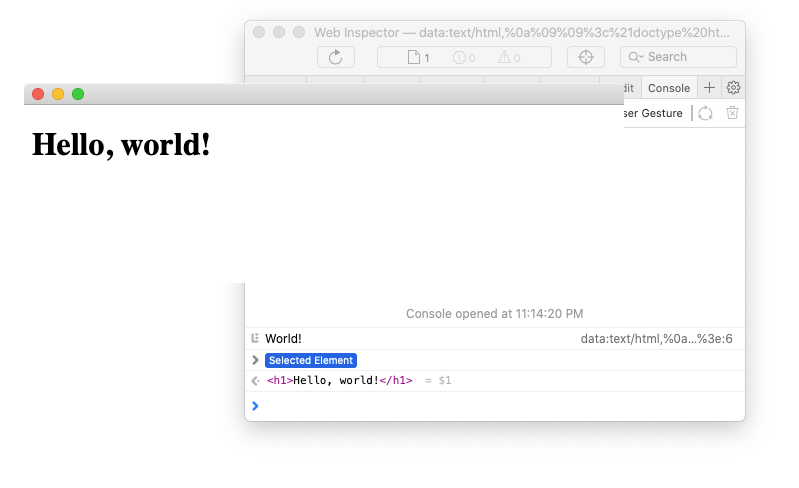This screenshot has width=799, height=488.
Task: Activate the element selection crosshair tool
Action: pyautogui.click(x=585, y=57)
